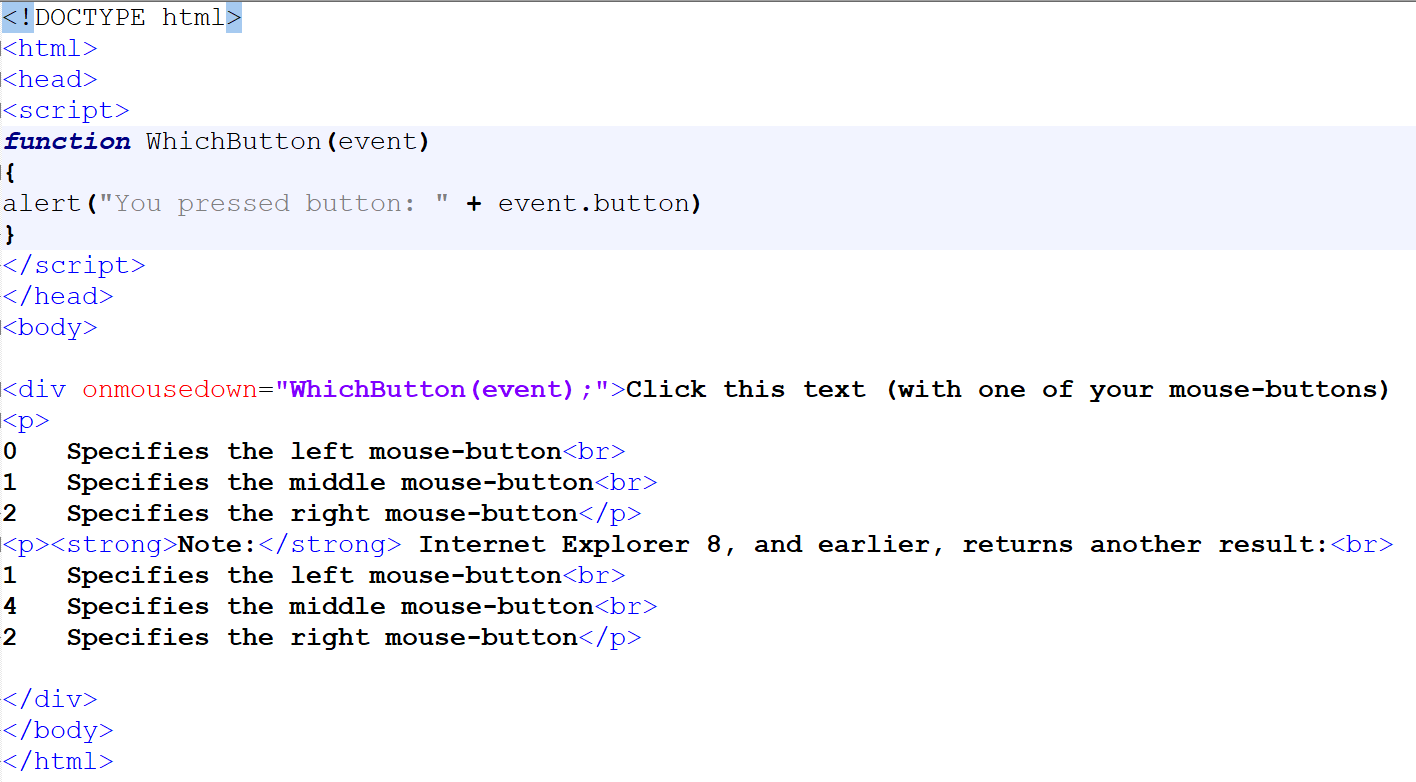The width and height of the screenshot is (1416, 782).
Task: Click the line '4 Specifies the middle mouse-button'
Action: click(x=330, y=607)
